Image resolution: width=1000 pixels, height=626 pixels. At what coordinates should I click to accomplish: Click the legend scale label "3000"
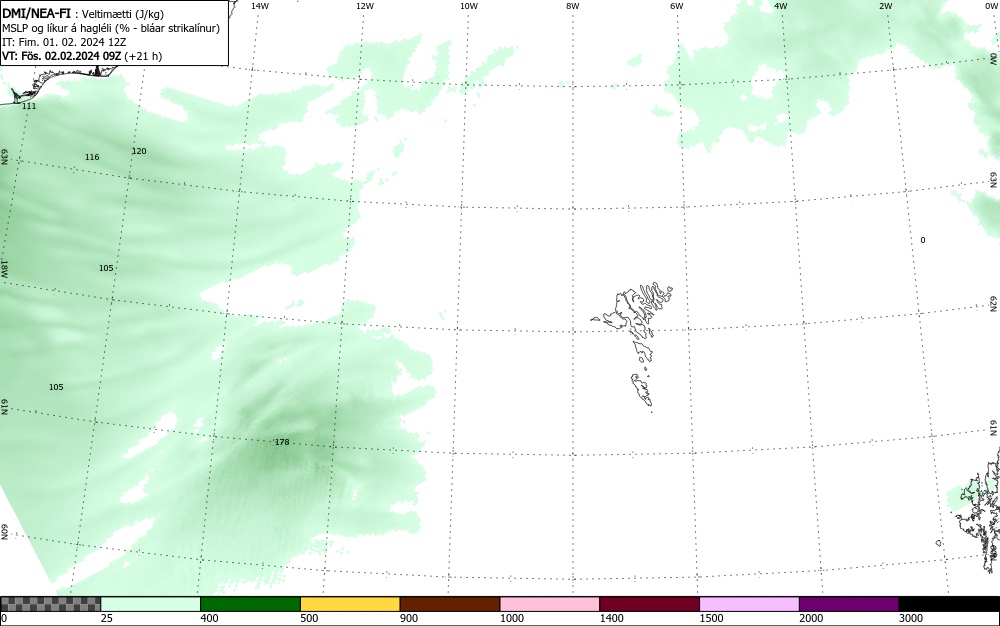[911, 618]
